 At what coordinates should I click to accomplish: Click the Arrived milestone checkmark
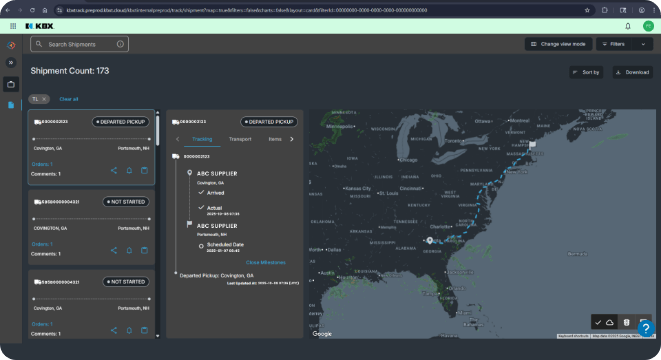(x=201, y=192)
